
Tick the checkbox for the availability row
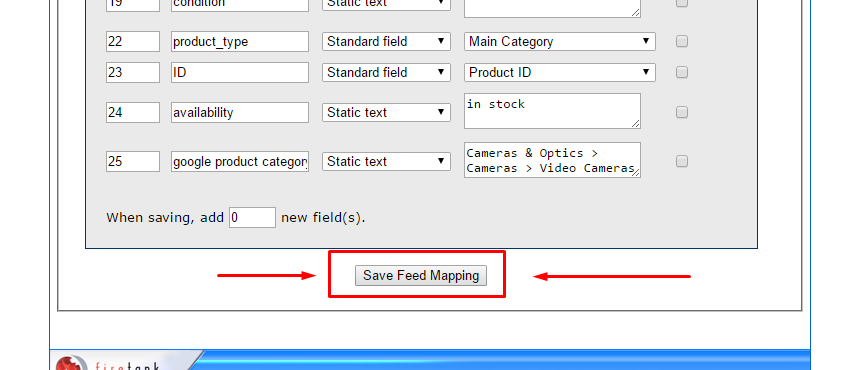[x=681, y=112]
